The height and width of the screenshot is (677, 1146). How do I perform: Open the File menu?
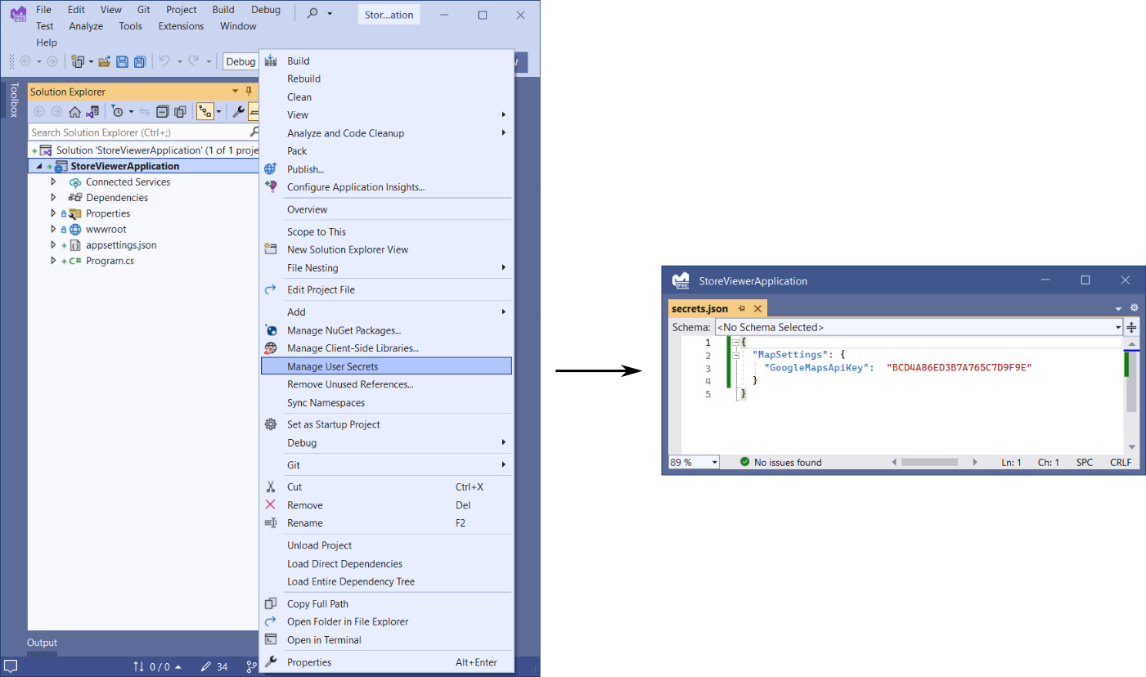[x=44, y=10]
